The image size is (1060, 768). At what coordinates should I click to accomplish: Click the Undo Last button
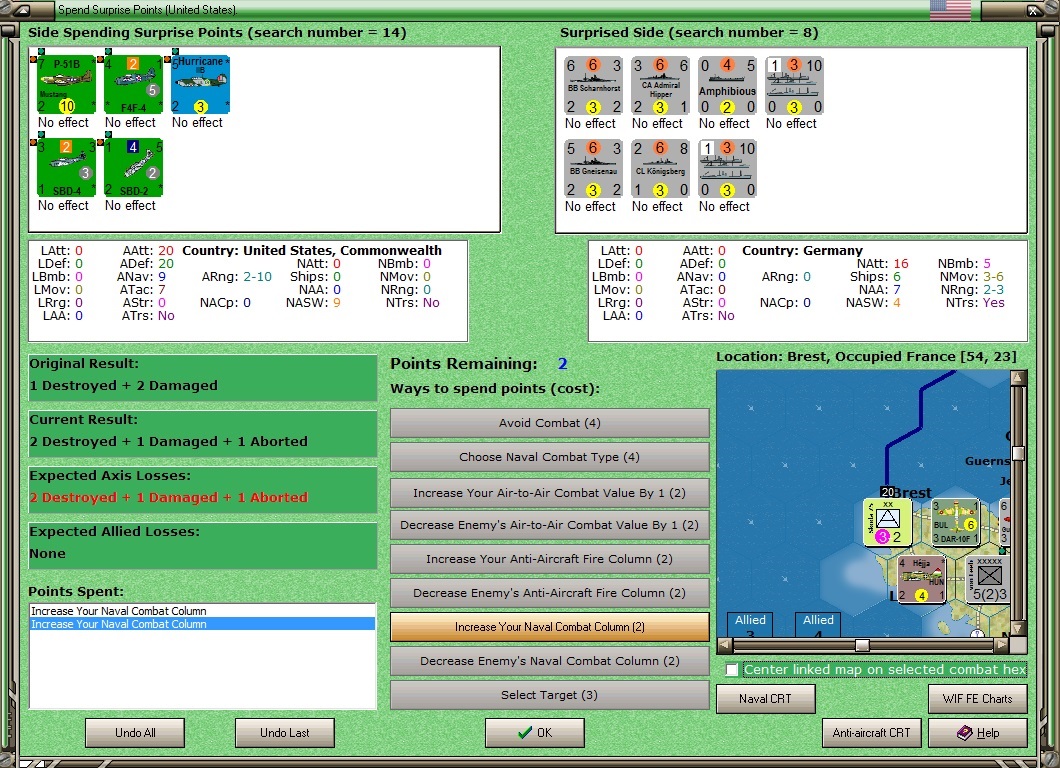[x=285, y=733]
